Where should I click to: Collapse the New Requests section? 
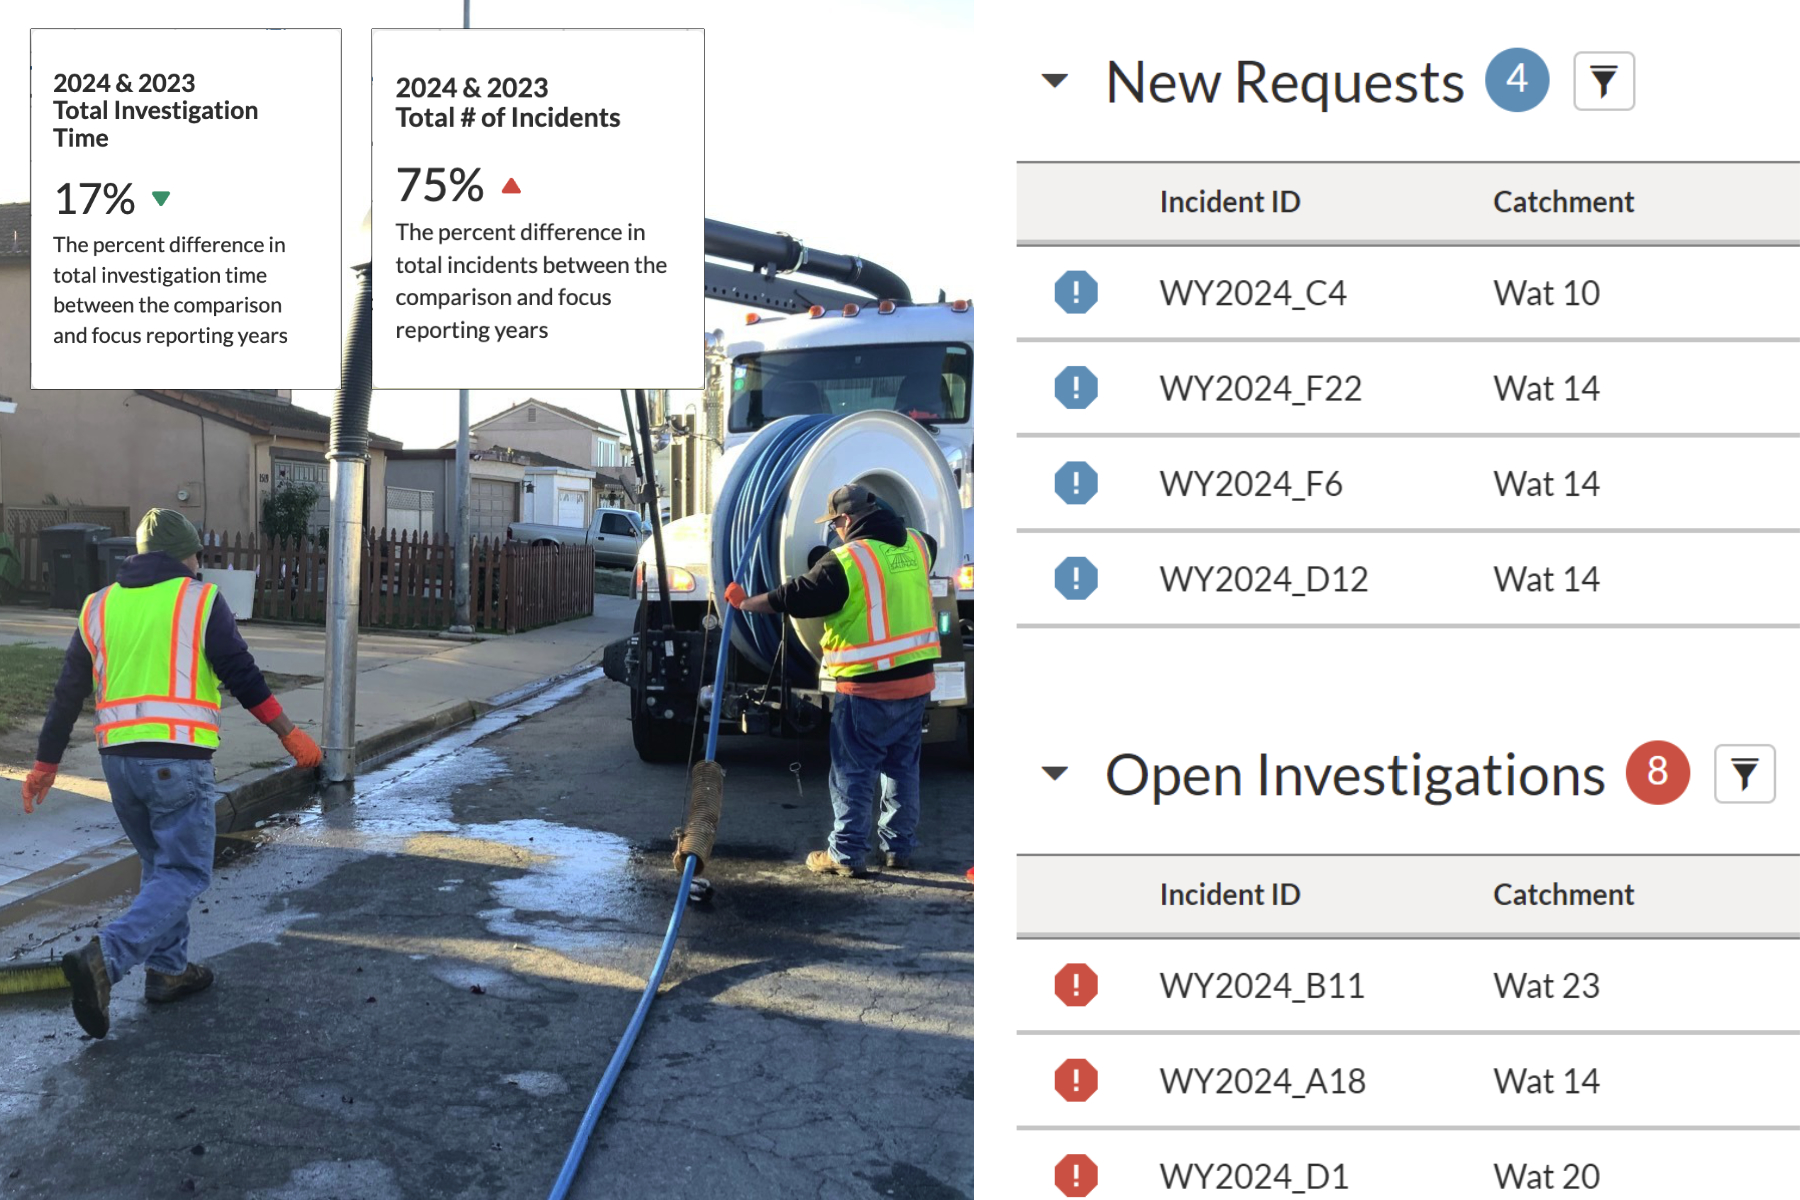[x=1055, y=80]
